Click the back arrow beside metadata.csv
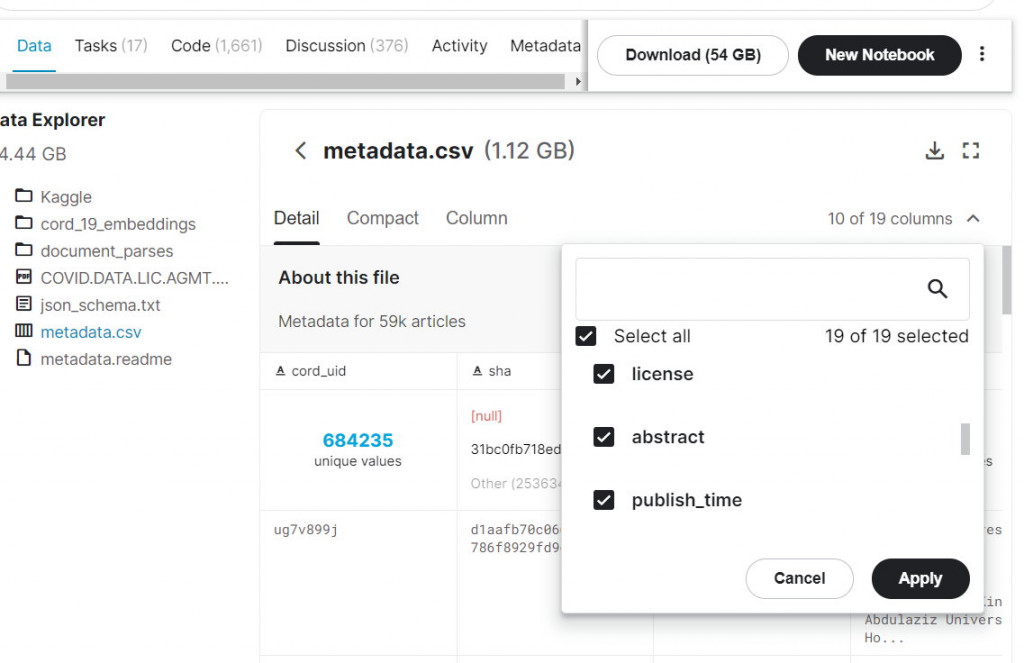The image size is (1024, 663). click(x=300, y=151)
